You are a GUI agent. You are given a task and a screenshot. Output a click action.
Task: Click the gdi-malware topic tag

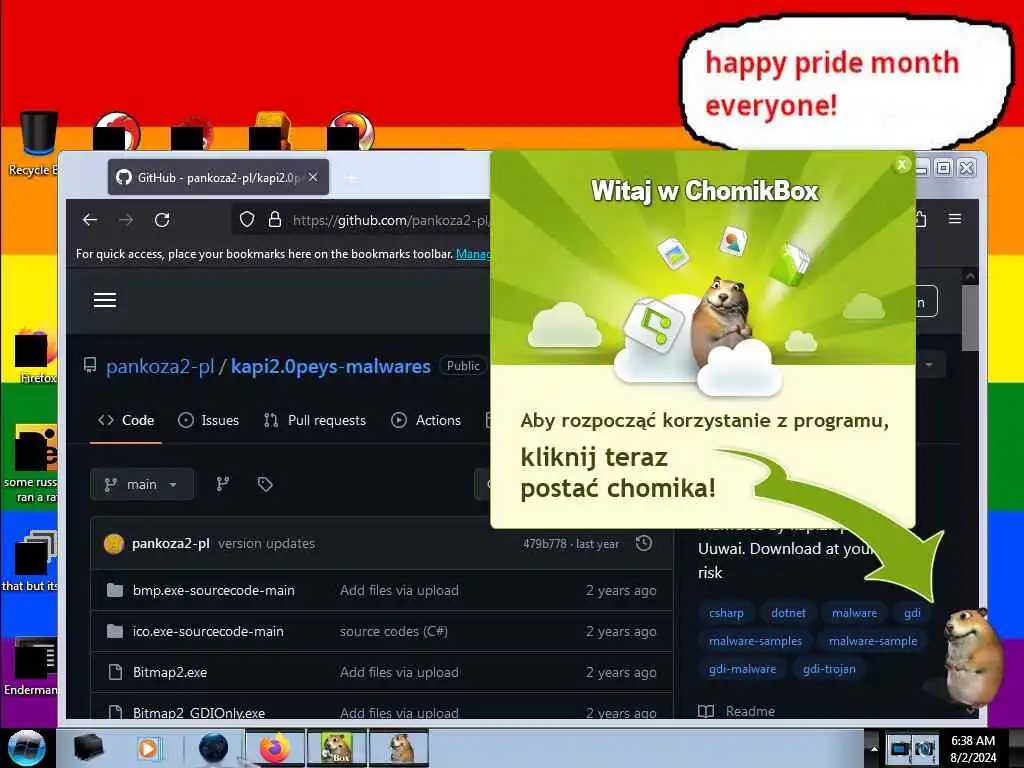point(743,669)
